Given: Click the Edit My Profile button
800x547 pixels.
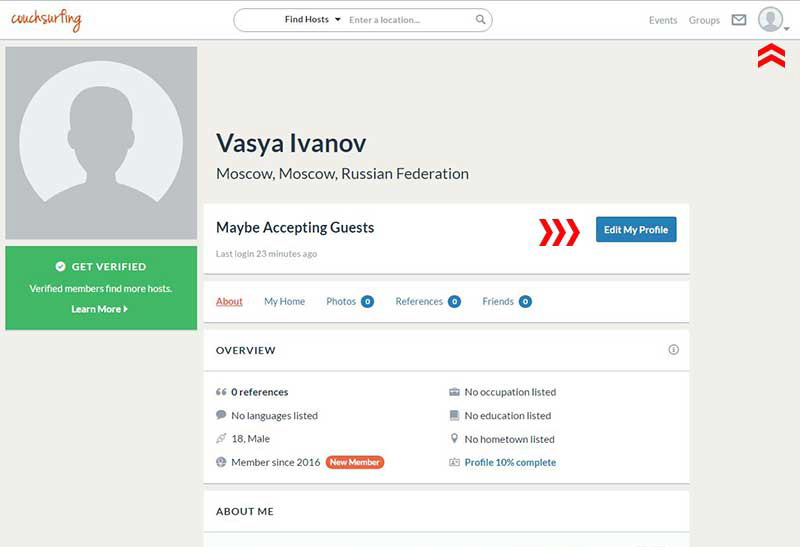Looking at the screenshot, I should pos(636,230).
